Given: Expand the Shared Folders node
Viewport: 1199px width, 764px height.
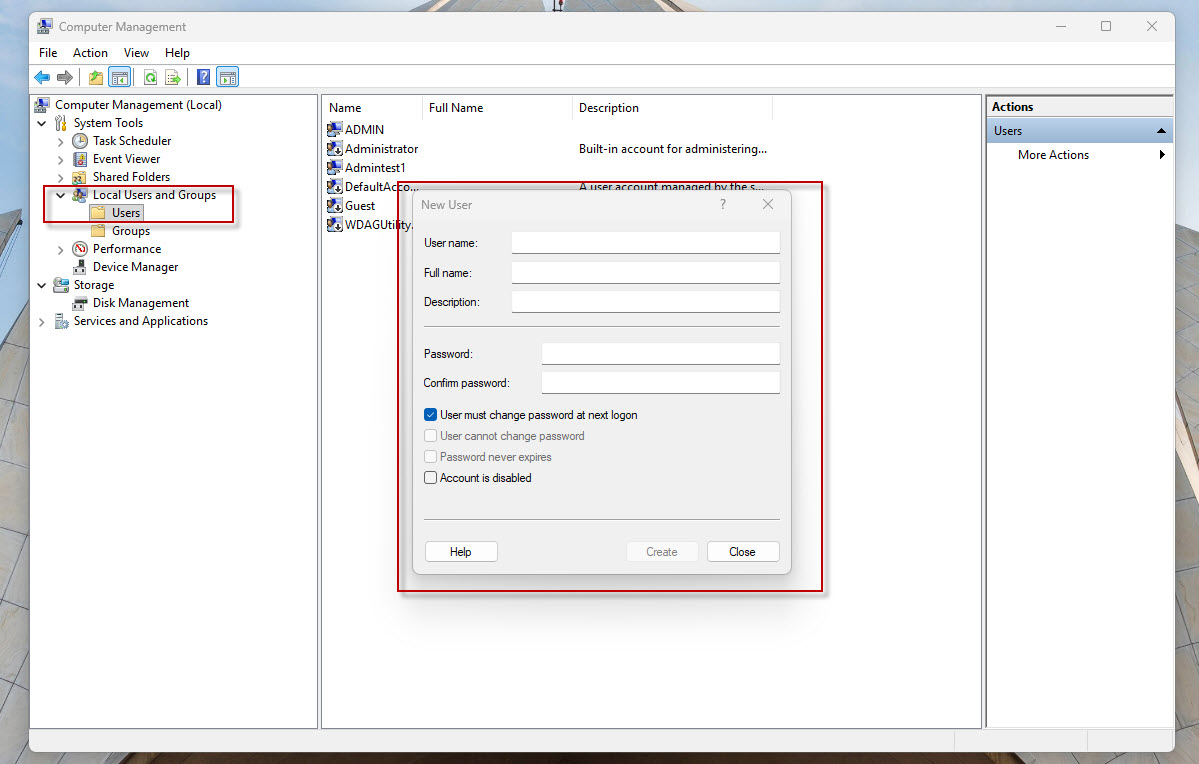Looking at the screenshot, I should [60, 177].
